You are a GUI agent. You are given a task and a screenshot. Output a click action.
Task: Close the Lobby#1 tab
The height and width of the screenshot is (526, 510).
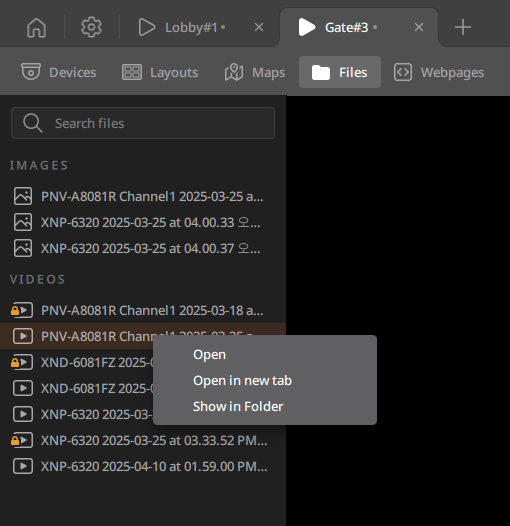pyautogui.click(x=259, y=27)
